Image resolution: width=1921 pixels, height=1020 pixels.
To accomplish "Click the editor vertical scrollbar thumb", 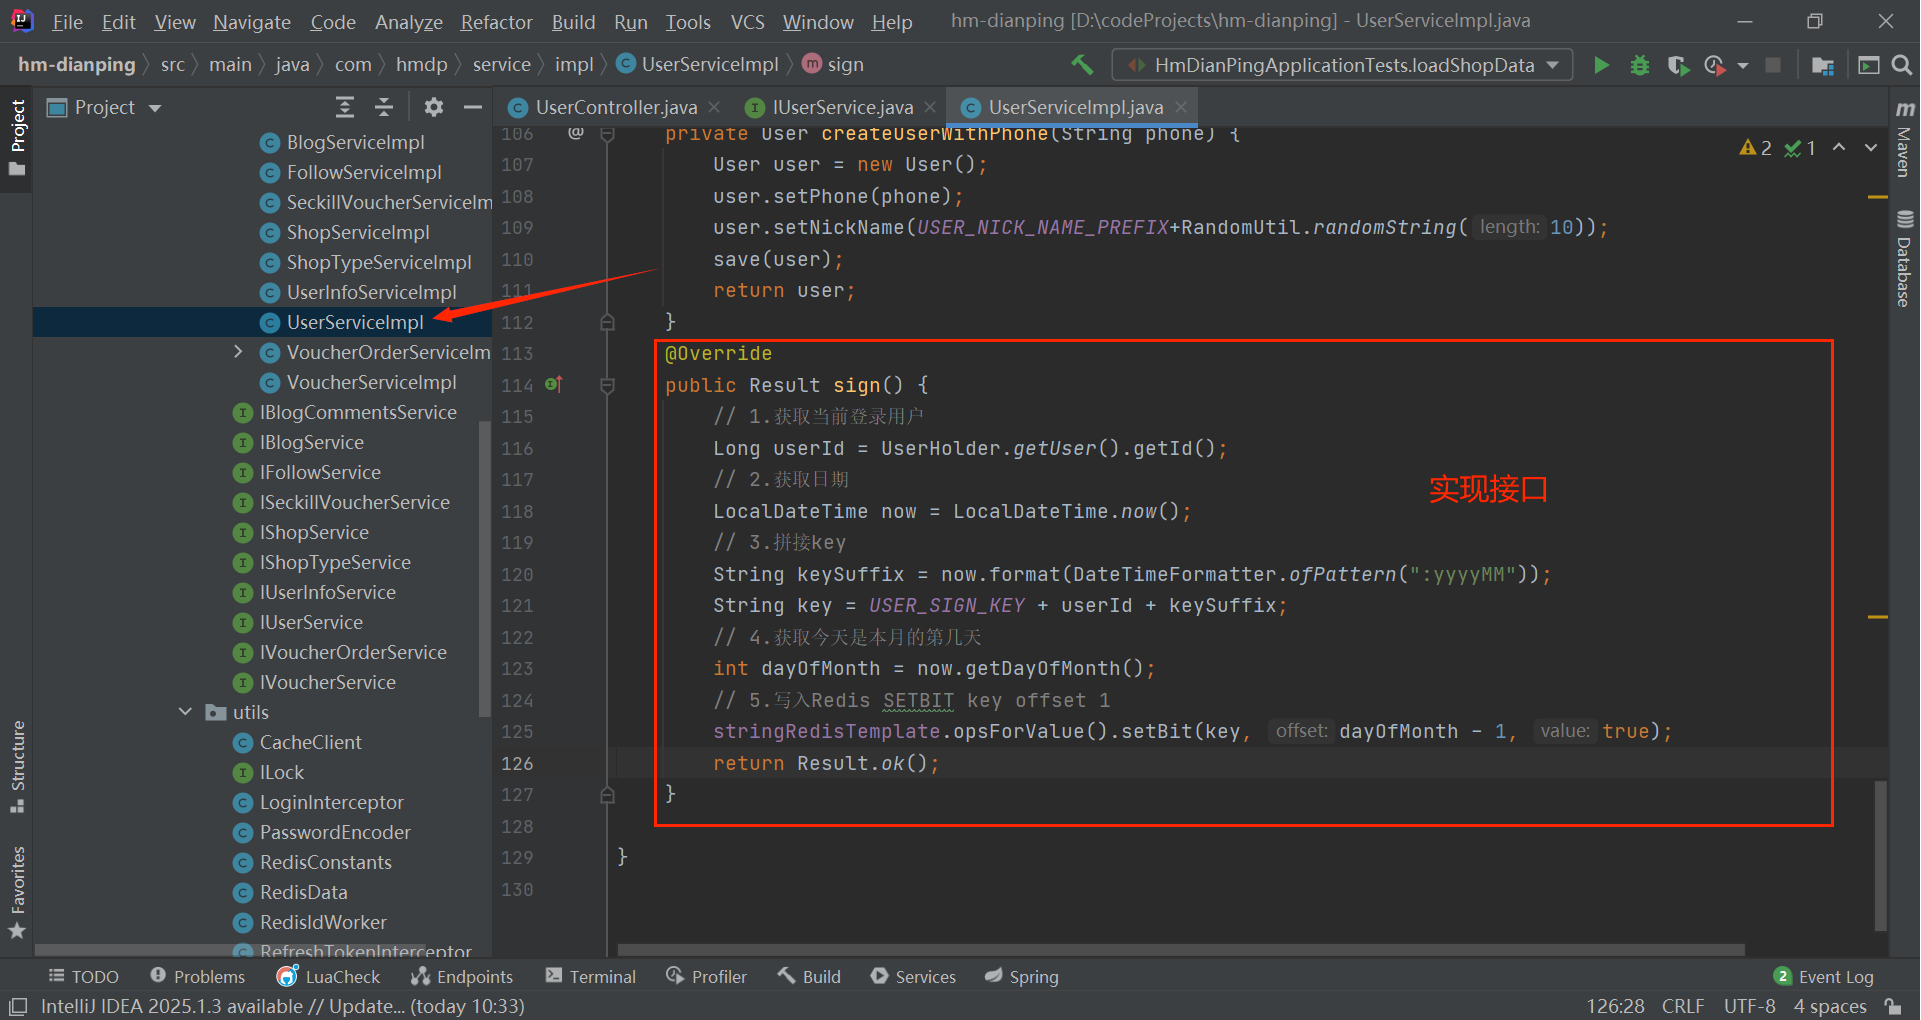I will 1880,855.
